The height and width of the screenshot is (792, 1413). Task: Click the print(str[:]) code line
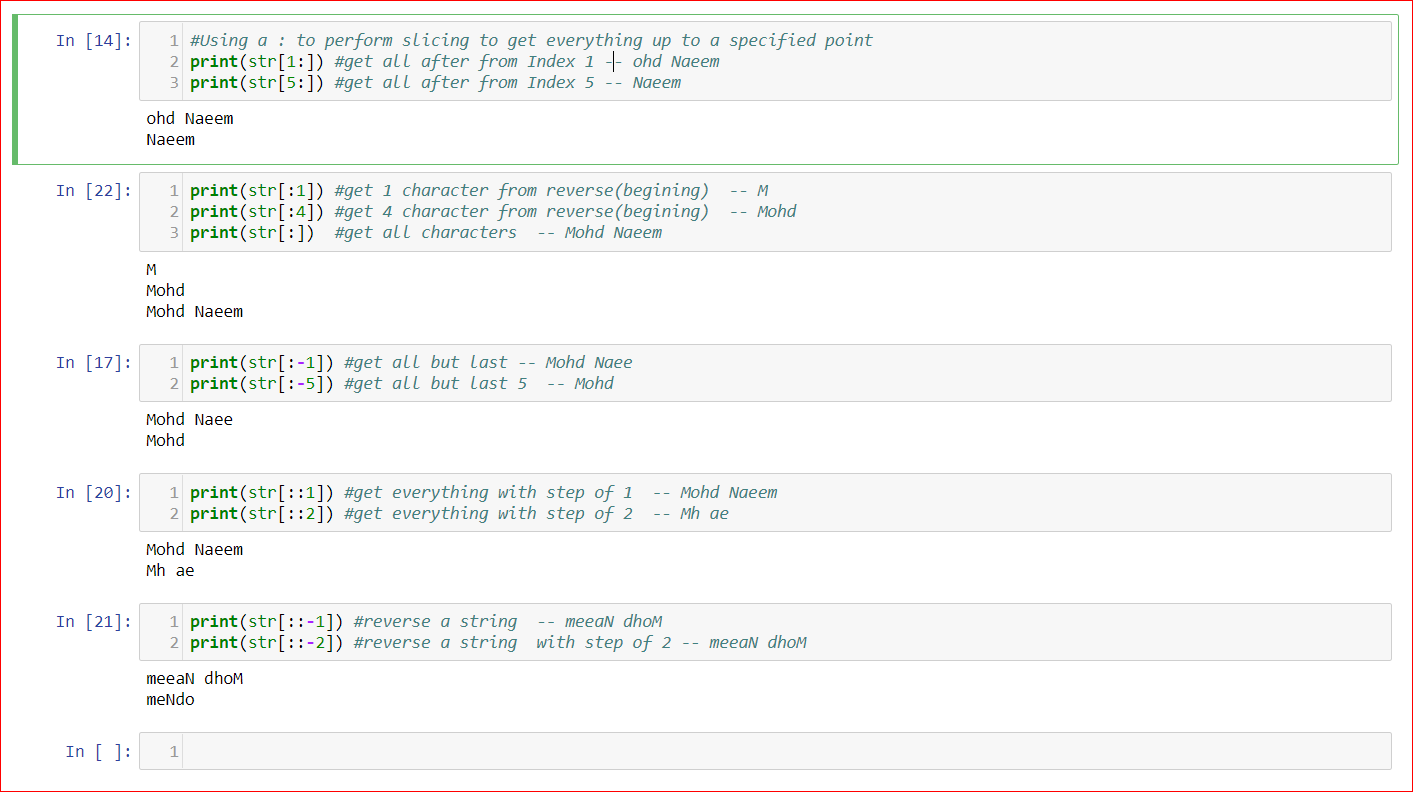pos(426,233)
